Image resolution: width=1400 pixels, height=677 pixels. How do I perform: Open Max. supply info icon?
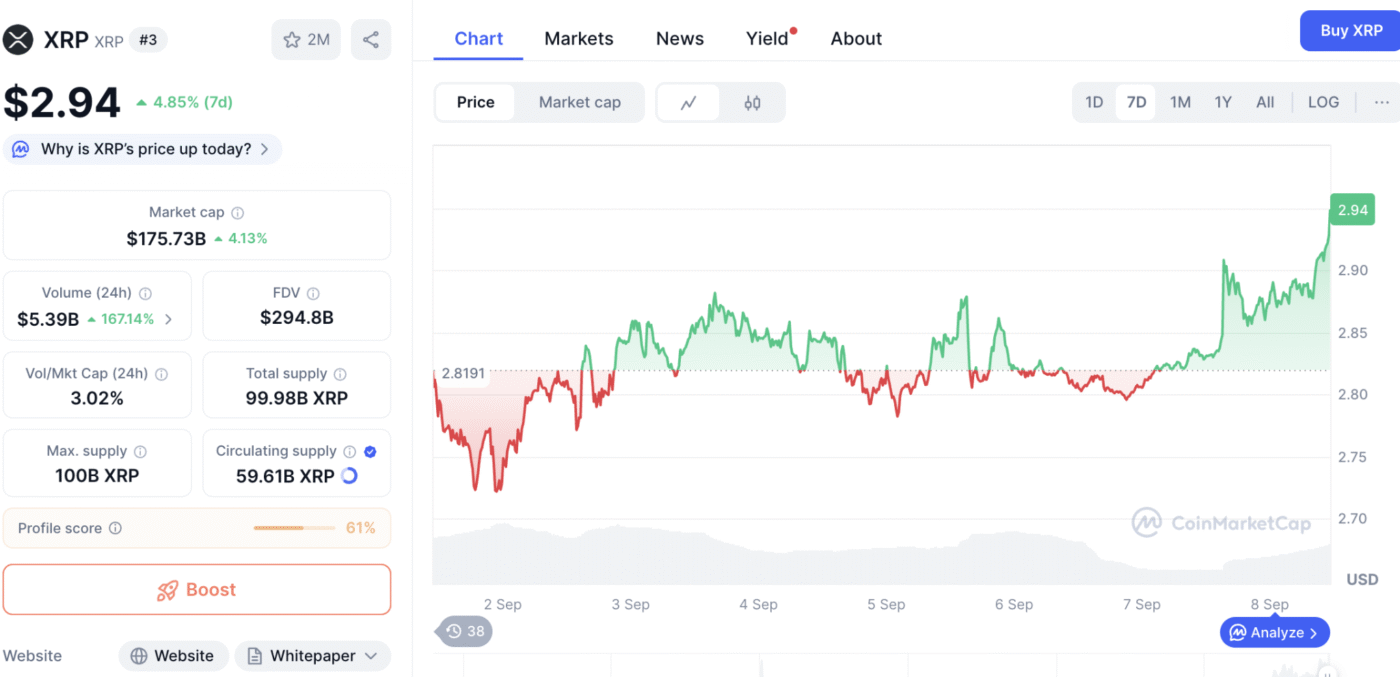[140, 452]
